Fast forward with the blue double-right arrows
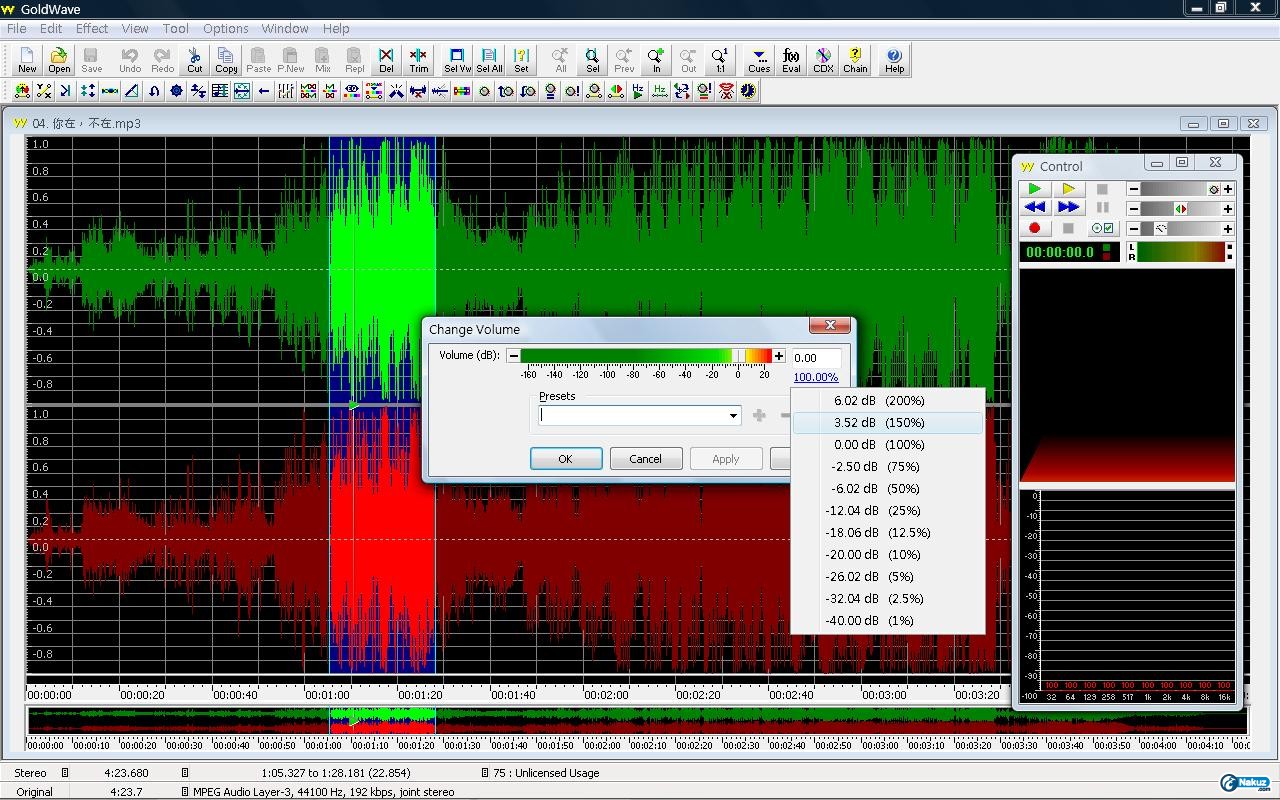 click(x=1068, y=207)
